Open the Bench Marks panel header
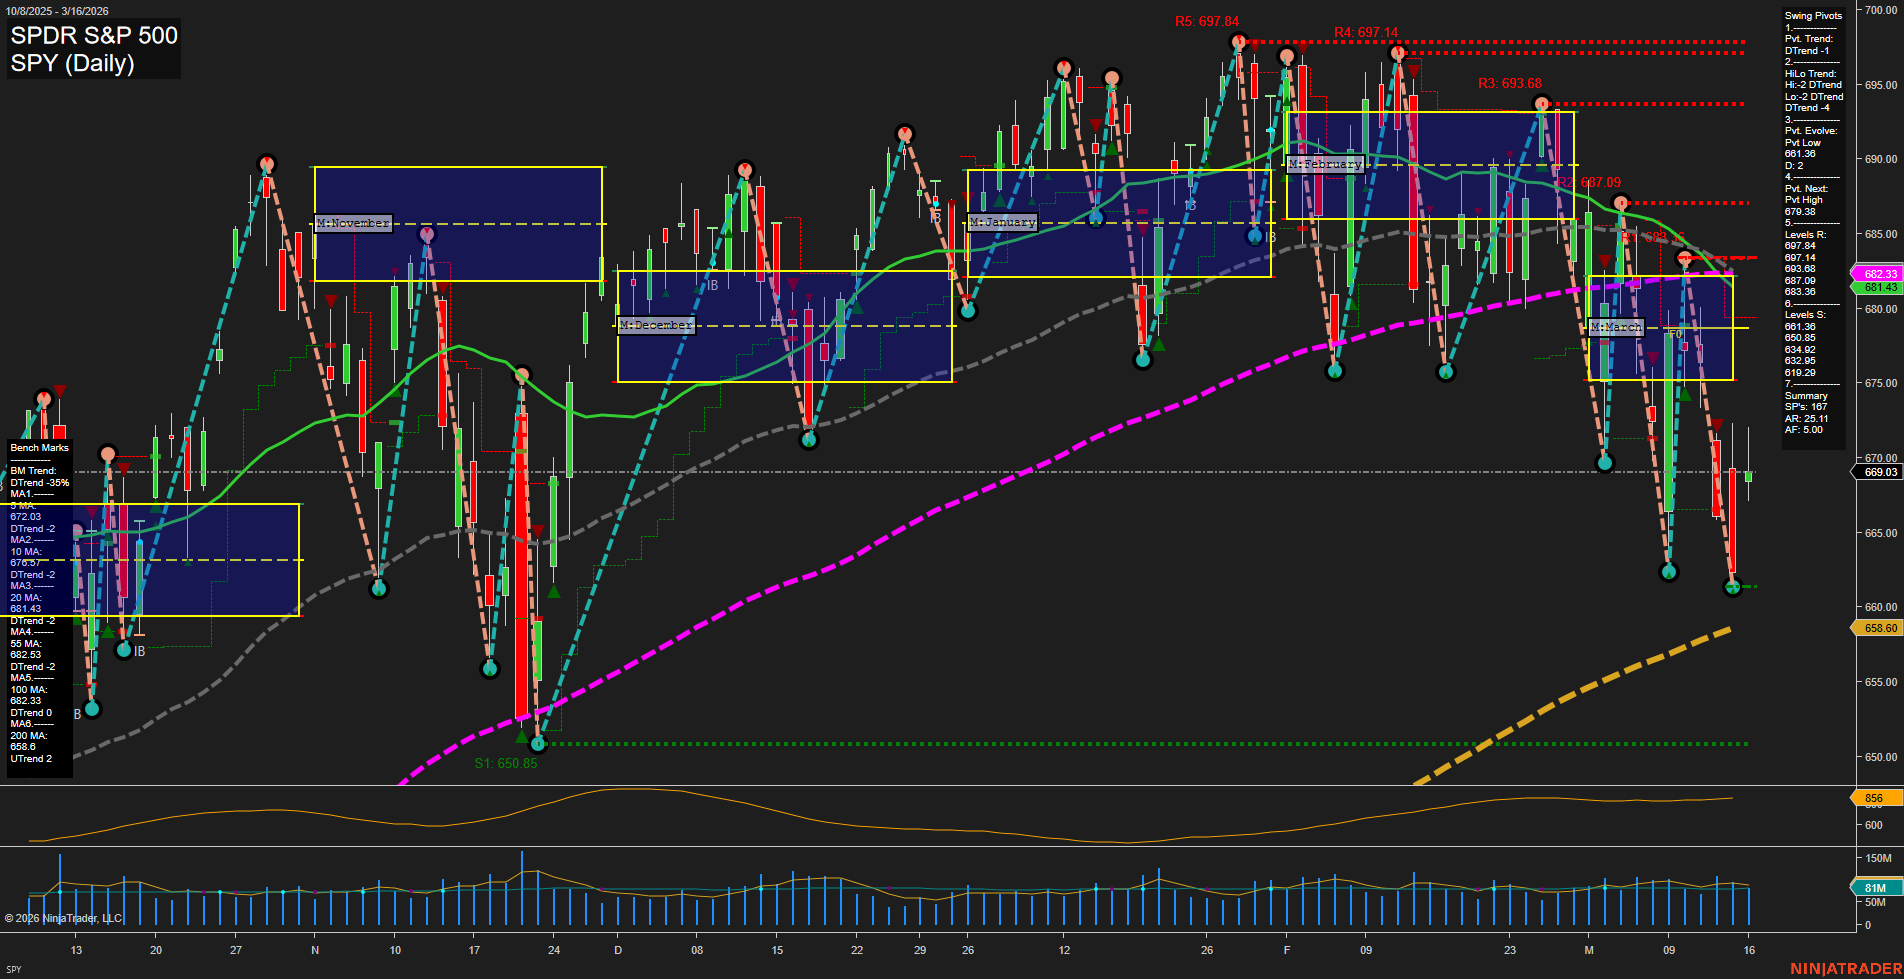 38,447
